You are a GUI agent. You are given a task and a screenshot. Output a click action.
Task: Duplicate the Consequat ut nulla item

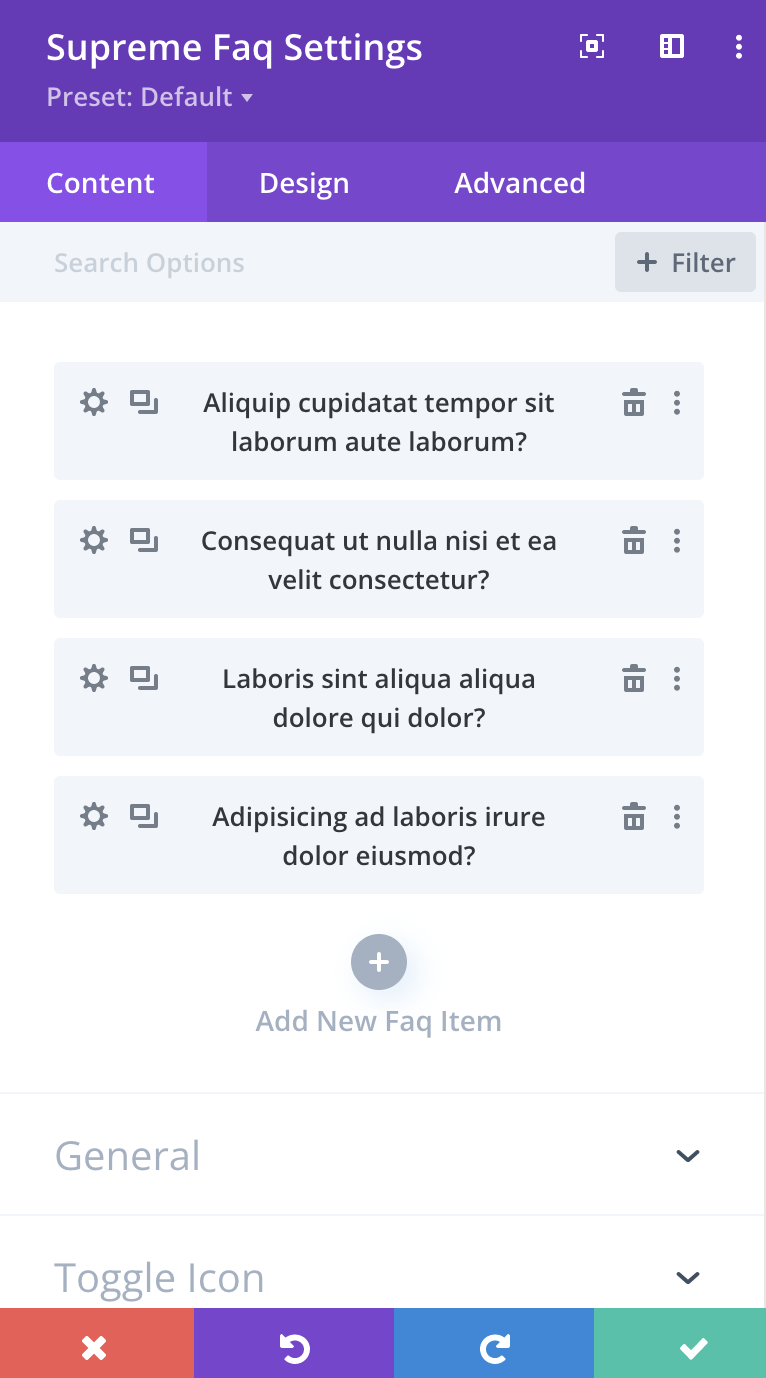point(144,541)
